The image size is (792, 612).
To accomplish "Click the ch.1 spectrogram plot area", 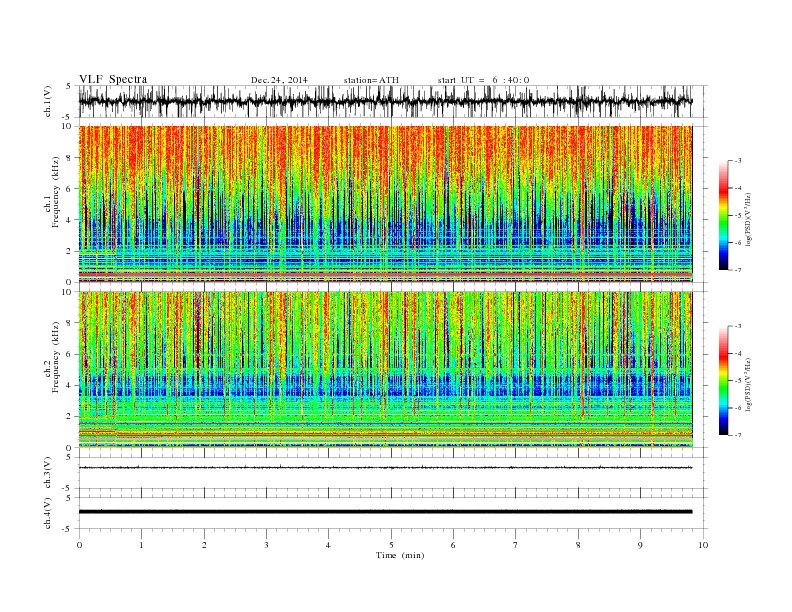I will pyautogui.click(x=385, y=204).
